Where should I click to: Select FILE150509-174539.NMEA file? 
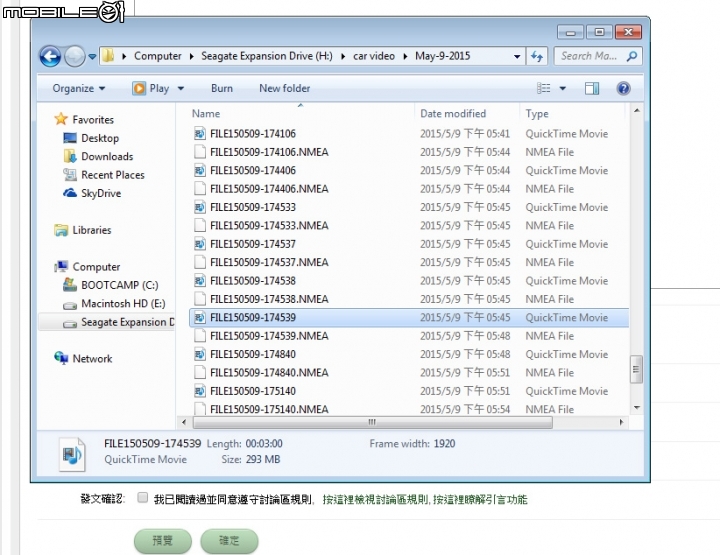(269, 336)
